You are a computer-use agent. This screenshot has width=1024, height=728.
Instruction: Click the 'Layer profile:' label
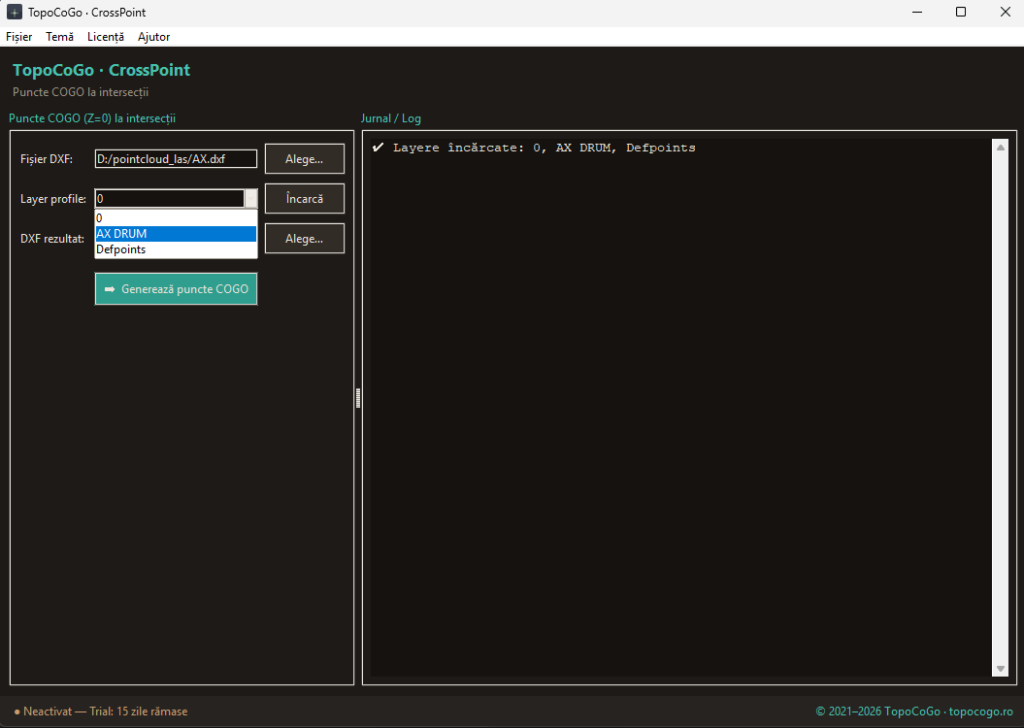(x=53, y=198)
